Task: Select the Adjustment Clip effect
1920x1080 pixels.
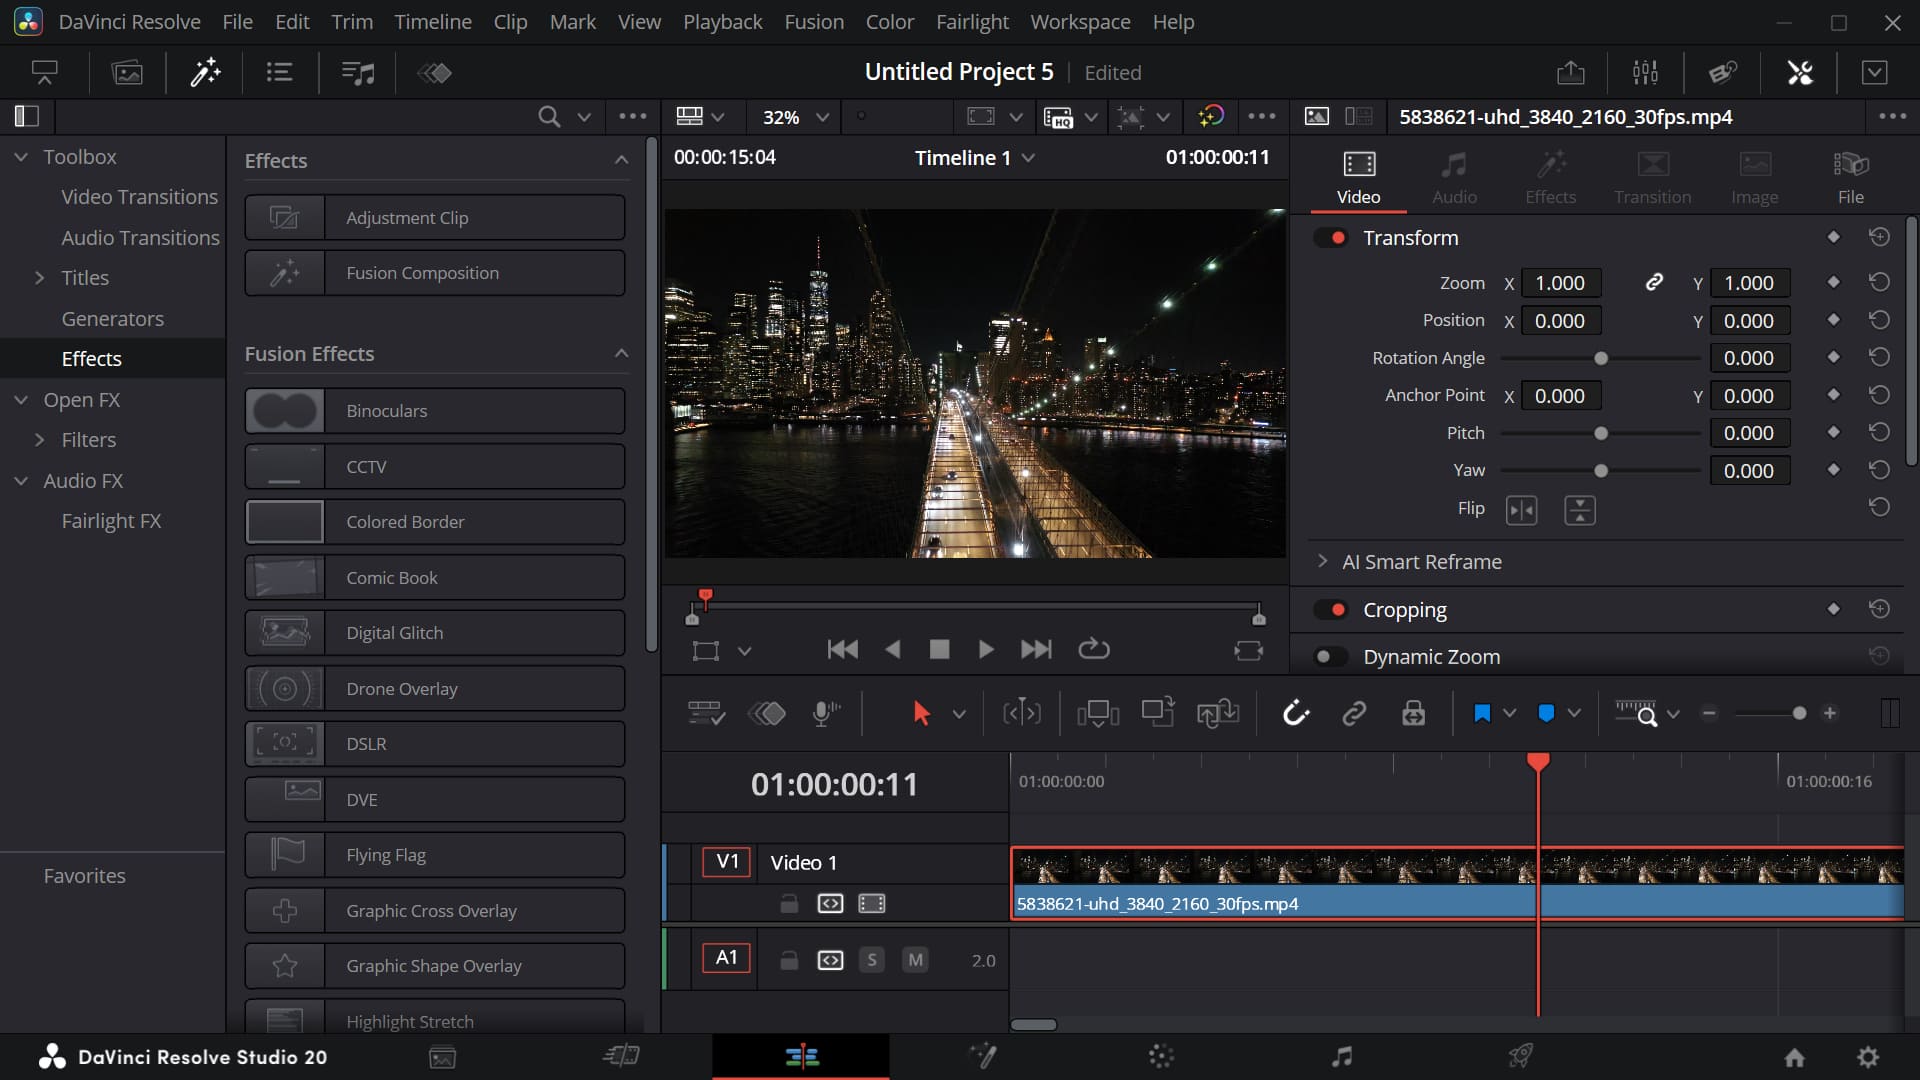Action: coord(435,217)
